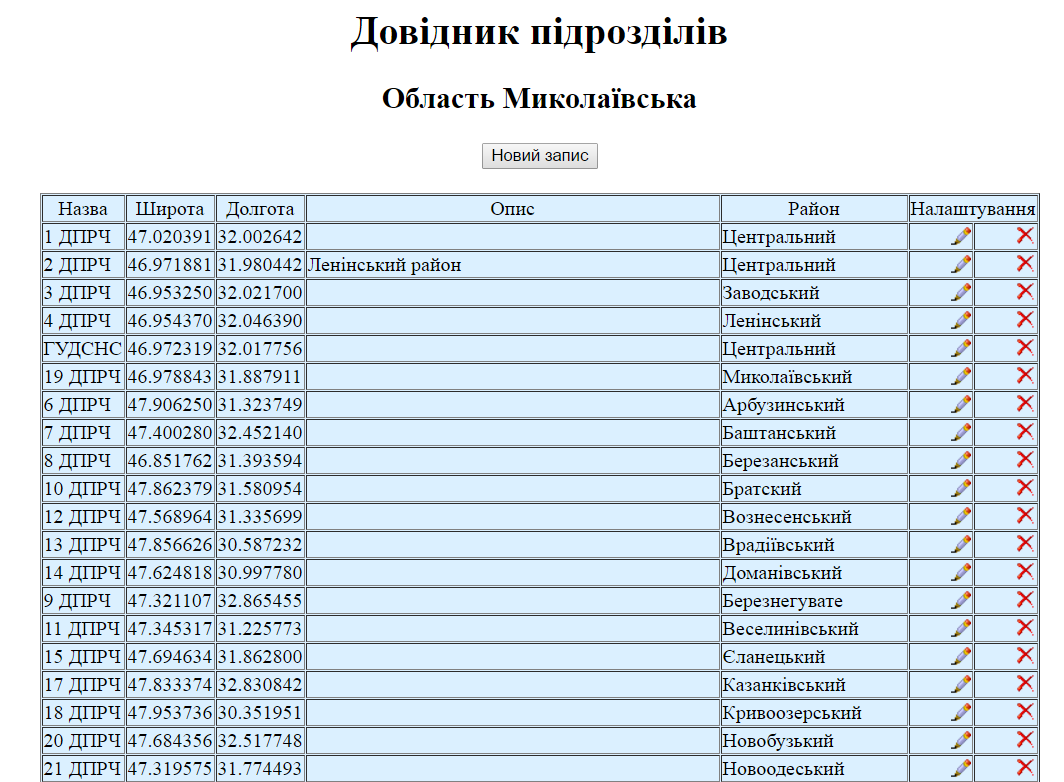Select the latitude cell 47.906250
Screen dimensions: 1064x782
170,405
